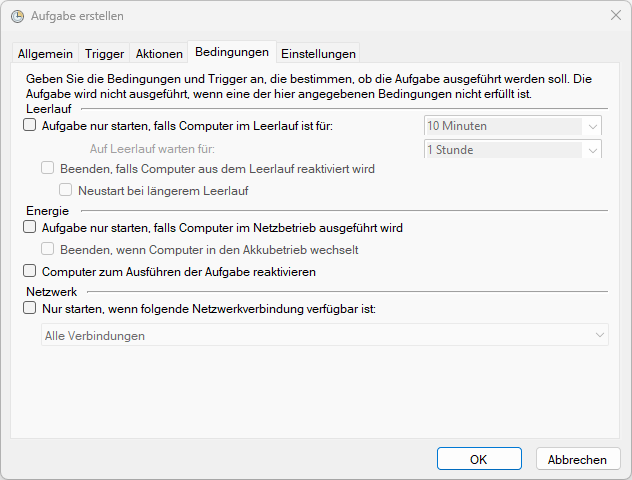Expand the 1 Stunde wait dropdown
The image size is (632, 480).
click(x=513, y=149)
